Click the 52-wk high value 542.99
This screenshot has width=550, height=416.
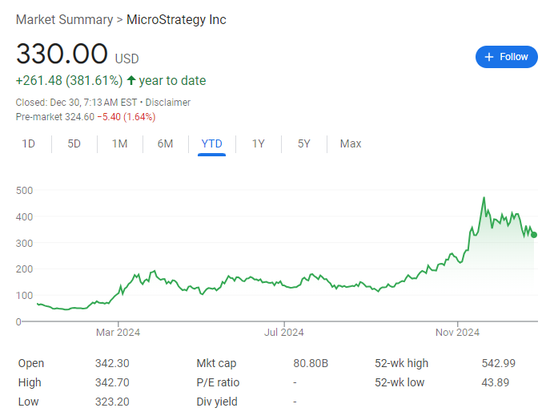(498, 363)
